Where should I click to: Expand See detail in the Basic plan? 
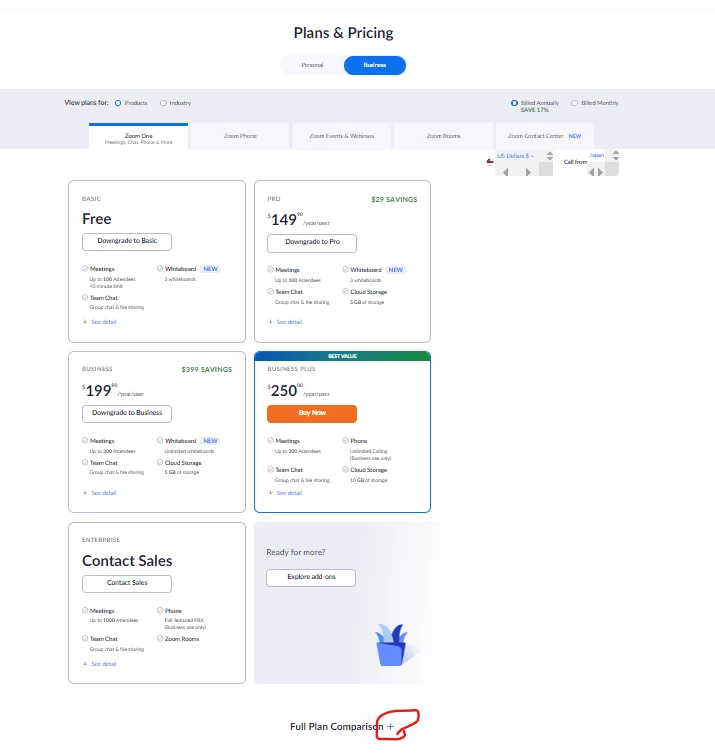[104, 322]
